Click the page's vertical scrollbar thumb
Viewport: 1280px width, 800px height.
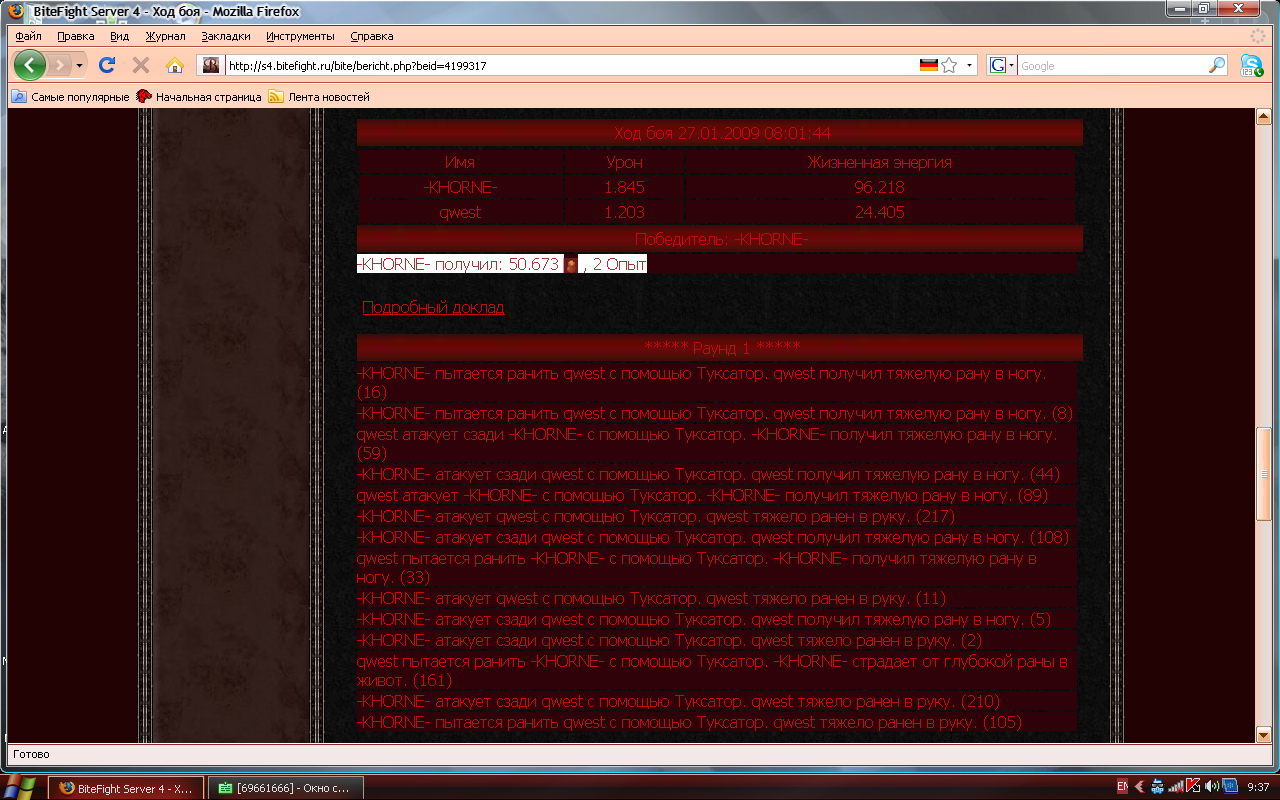tap(1264, 473)
